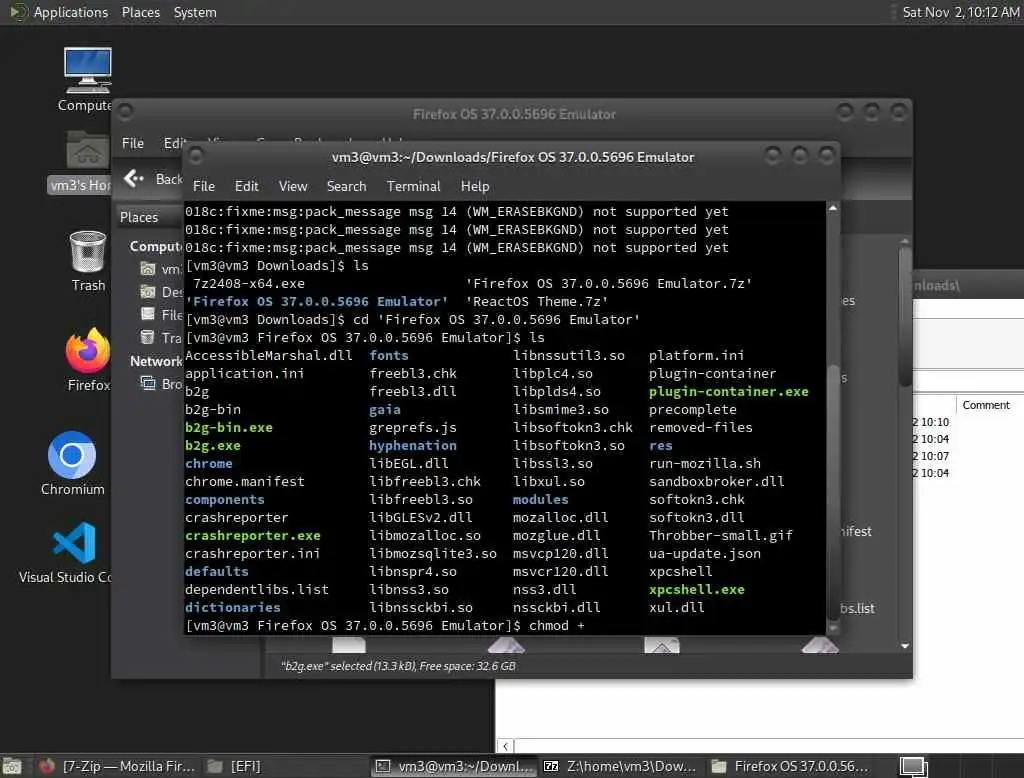The image size is (1024, 778).
Task: Select Browse Network icon in Places sidebar
Action: coord(148,383)
